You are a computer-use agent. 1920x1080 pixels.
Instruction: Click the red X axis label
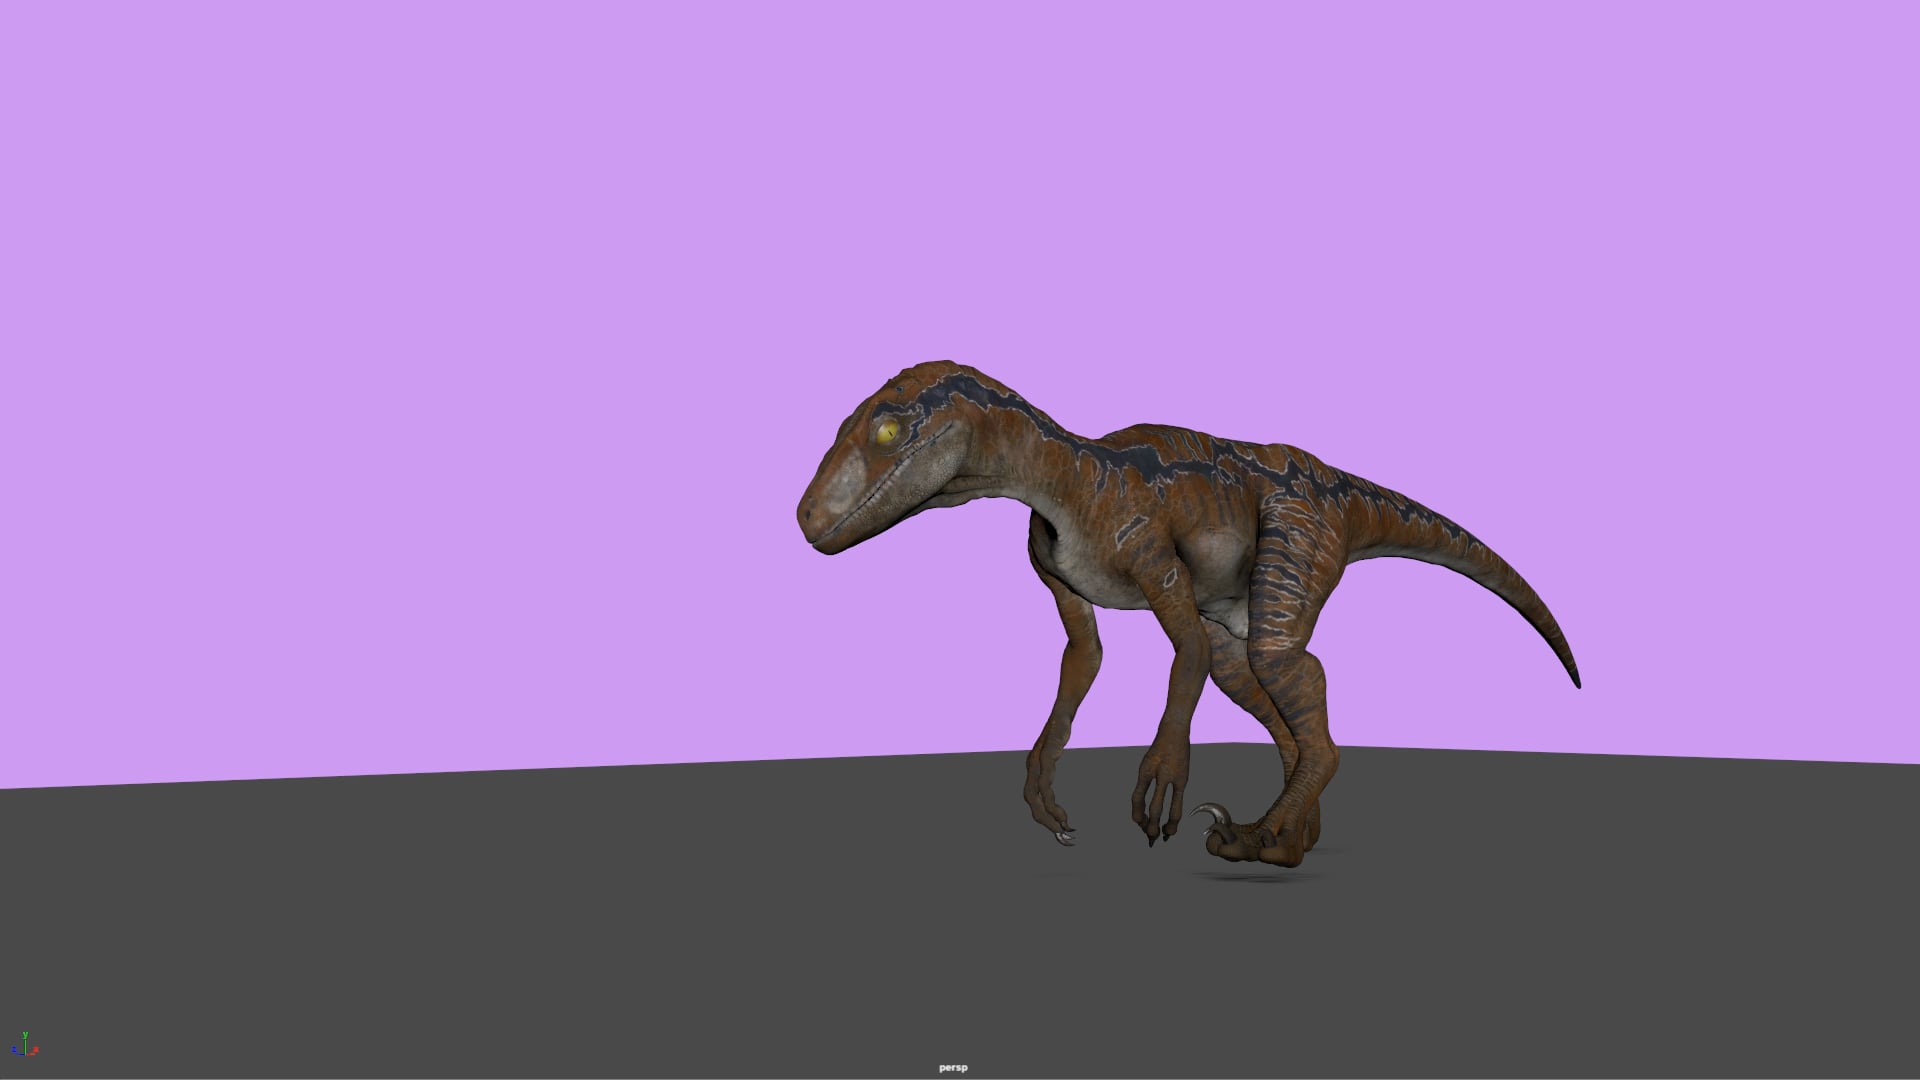36,1049
